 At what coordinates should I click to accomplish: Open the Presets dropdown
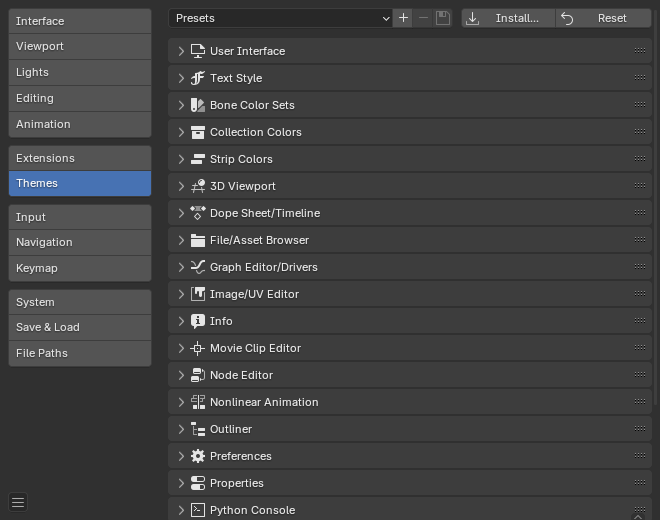[x=280, y=18]
